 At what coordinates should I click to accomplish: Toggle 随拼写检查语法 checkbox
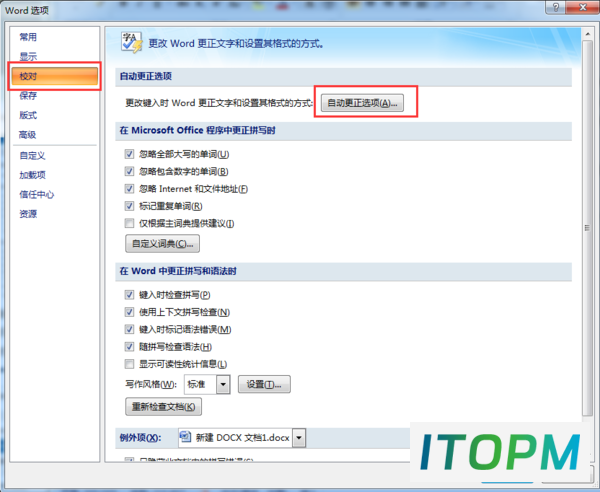tap(129, 347)
